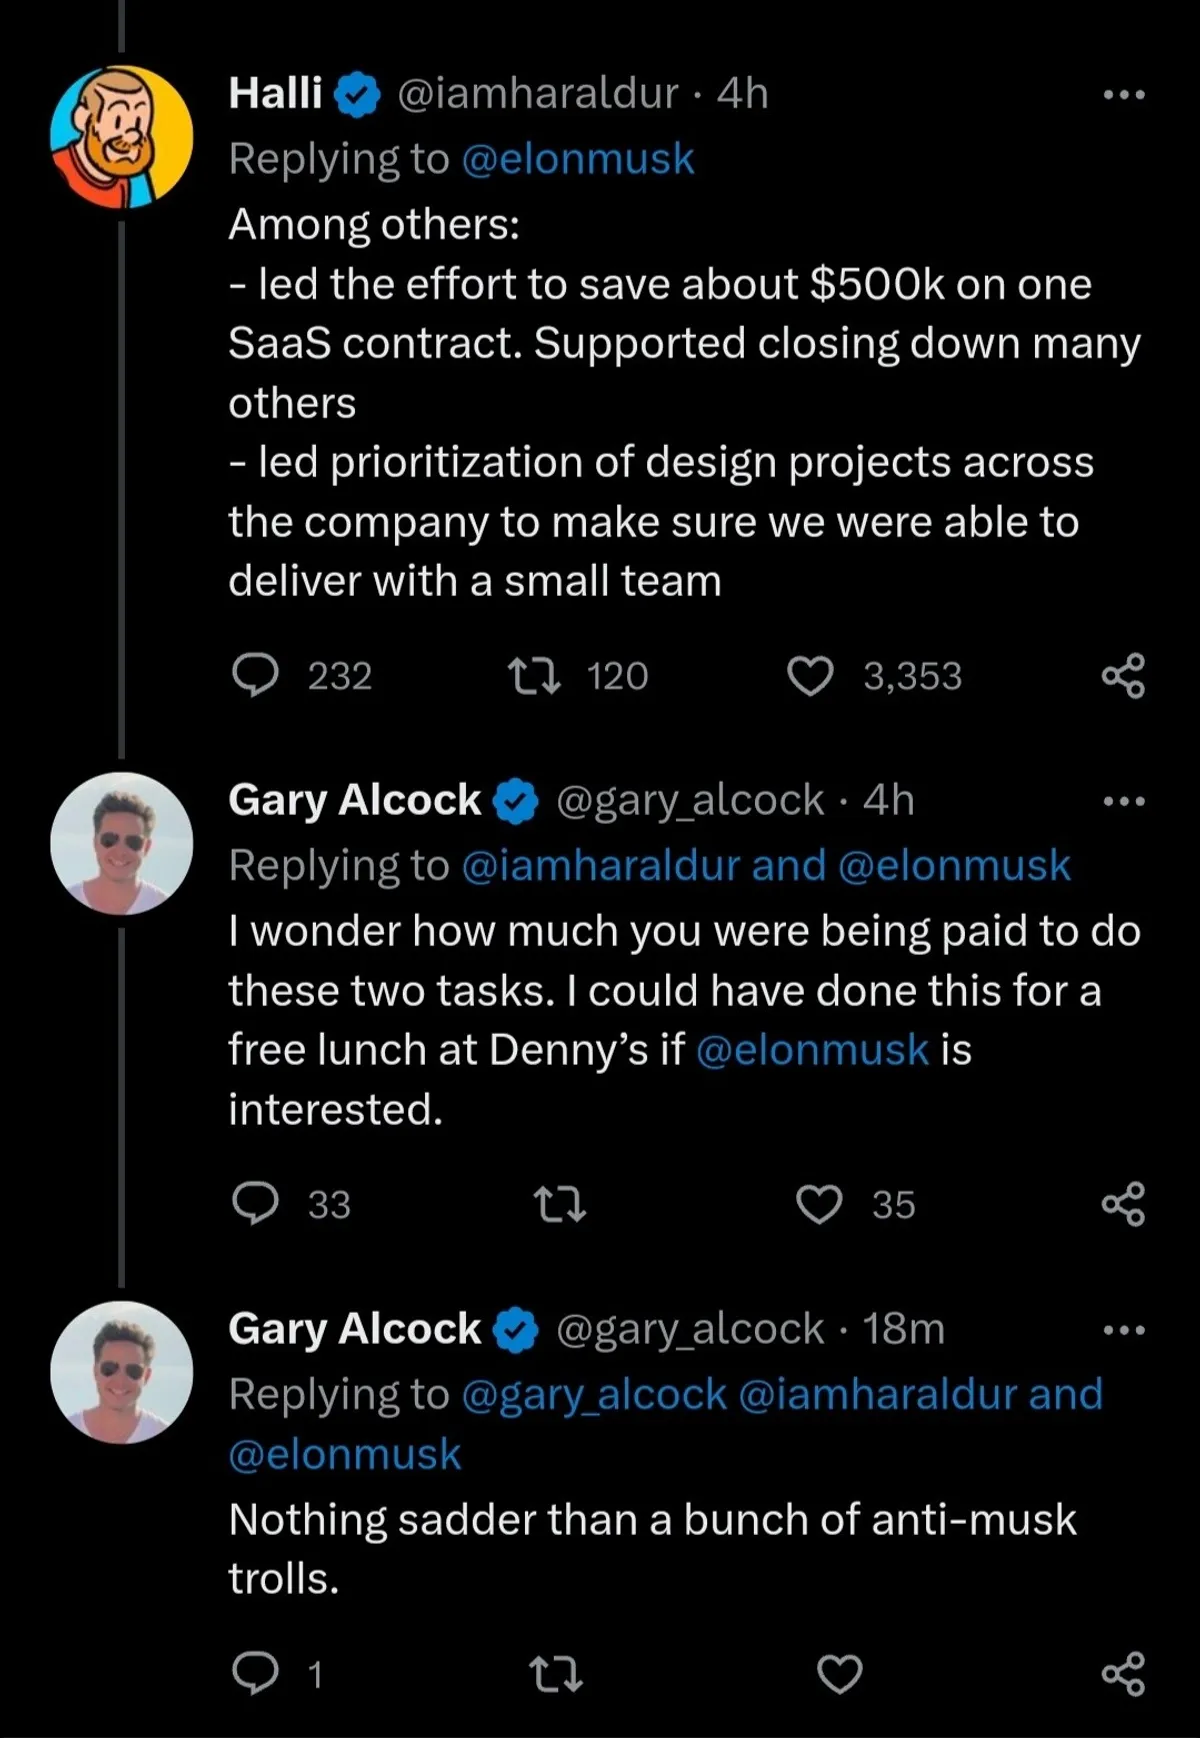This screenshot has width=1200, height=1738.
Task: Share Gary's anti-musk trolls tweet
Action: point(1123,1674)
